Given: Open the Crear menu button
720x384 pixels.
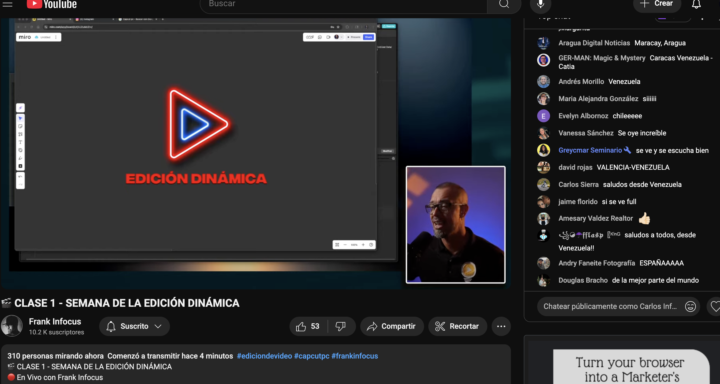Looking at the screenshot, I should [657, 4].
